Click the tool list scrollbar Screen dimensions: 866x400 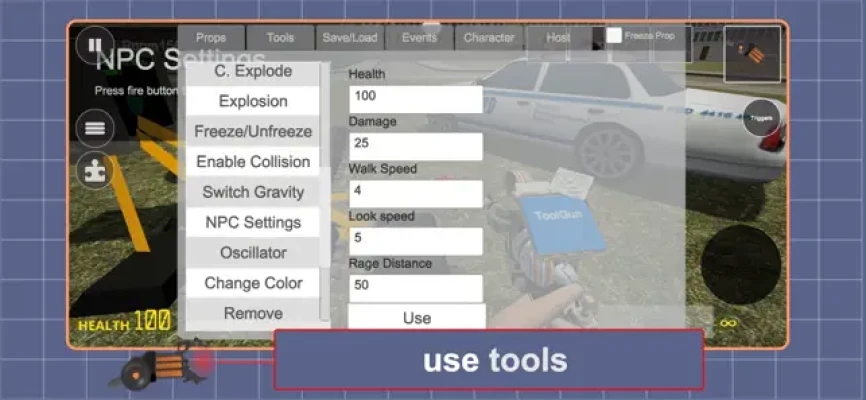(324, 190)
